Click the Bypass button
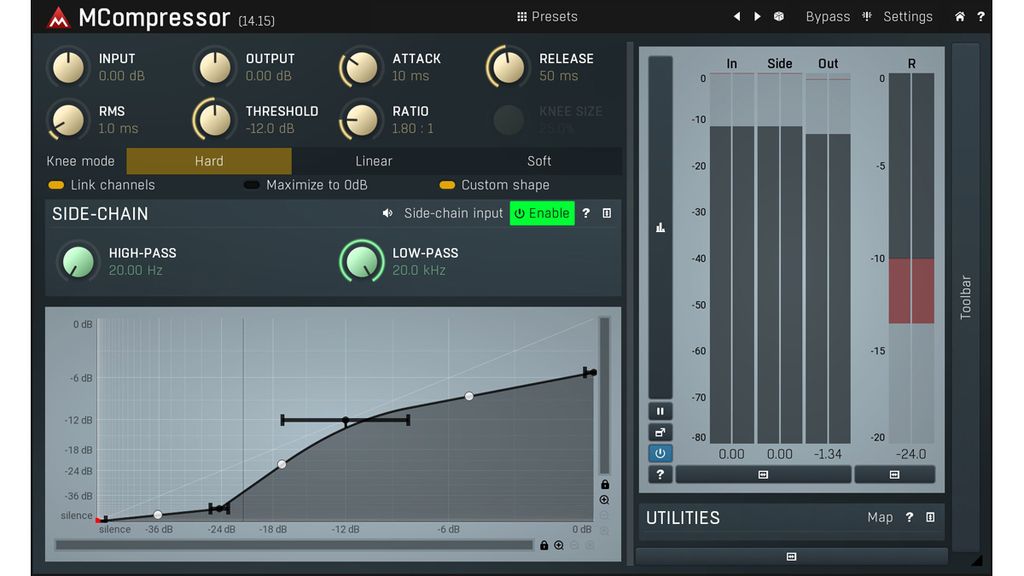Image resolution: width=1024 pixels, height=576 pixels. (827, 16)
